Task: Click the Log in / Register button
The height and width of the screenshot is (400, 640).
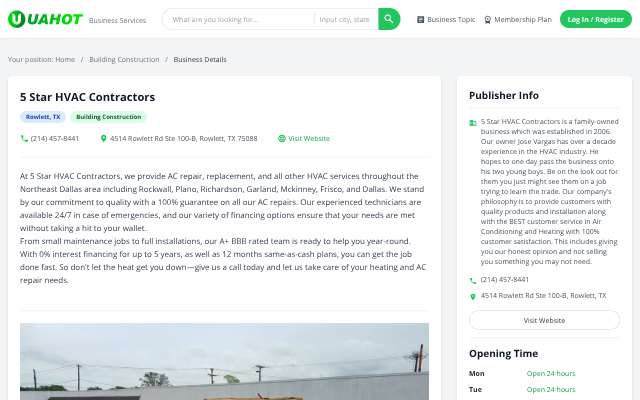Action: pyautogui.click(x=596, y=19)
